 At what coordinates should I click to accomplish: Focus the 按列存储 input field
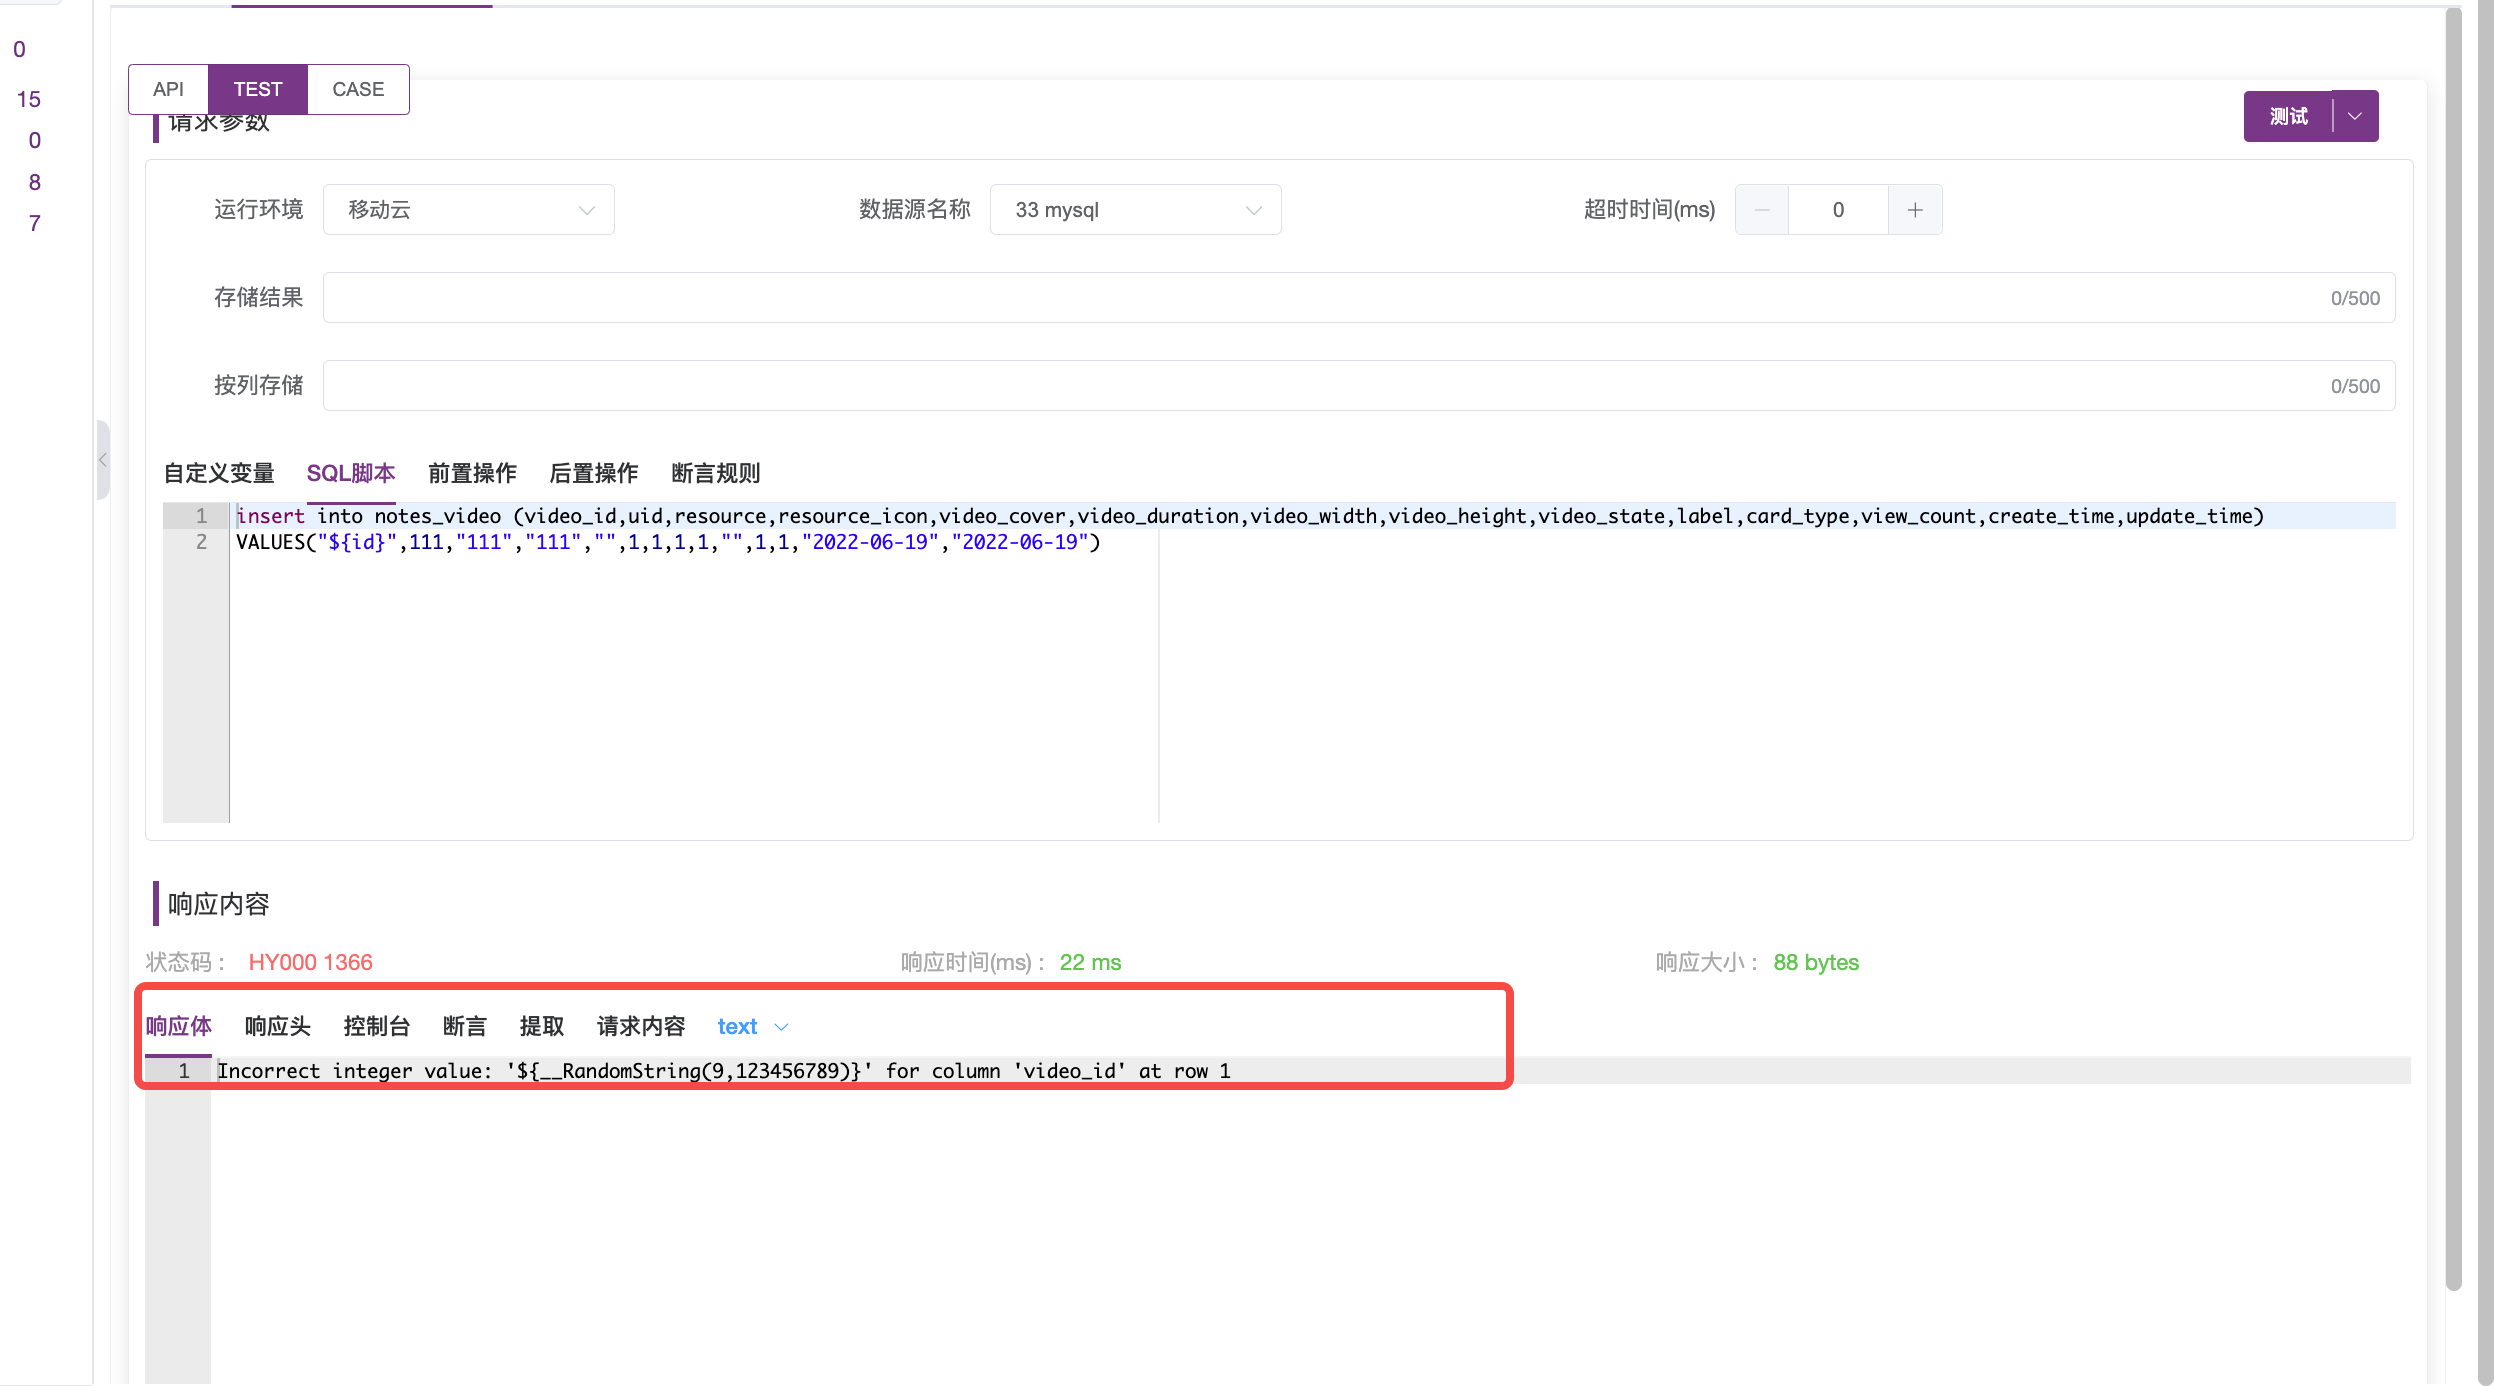1359,386
